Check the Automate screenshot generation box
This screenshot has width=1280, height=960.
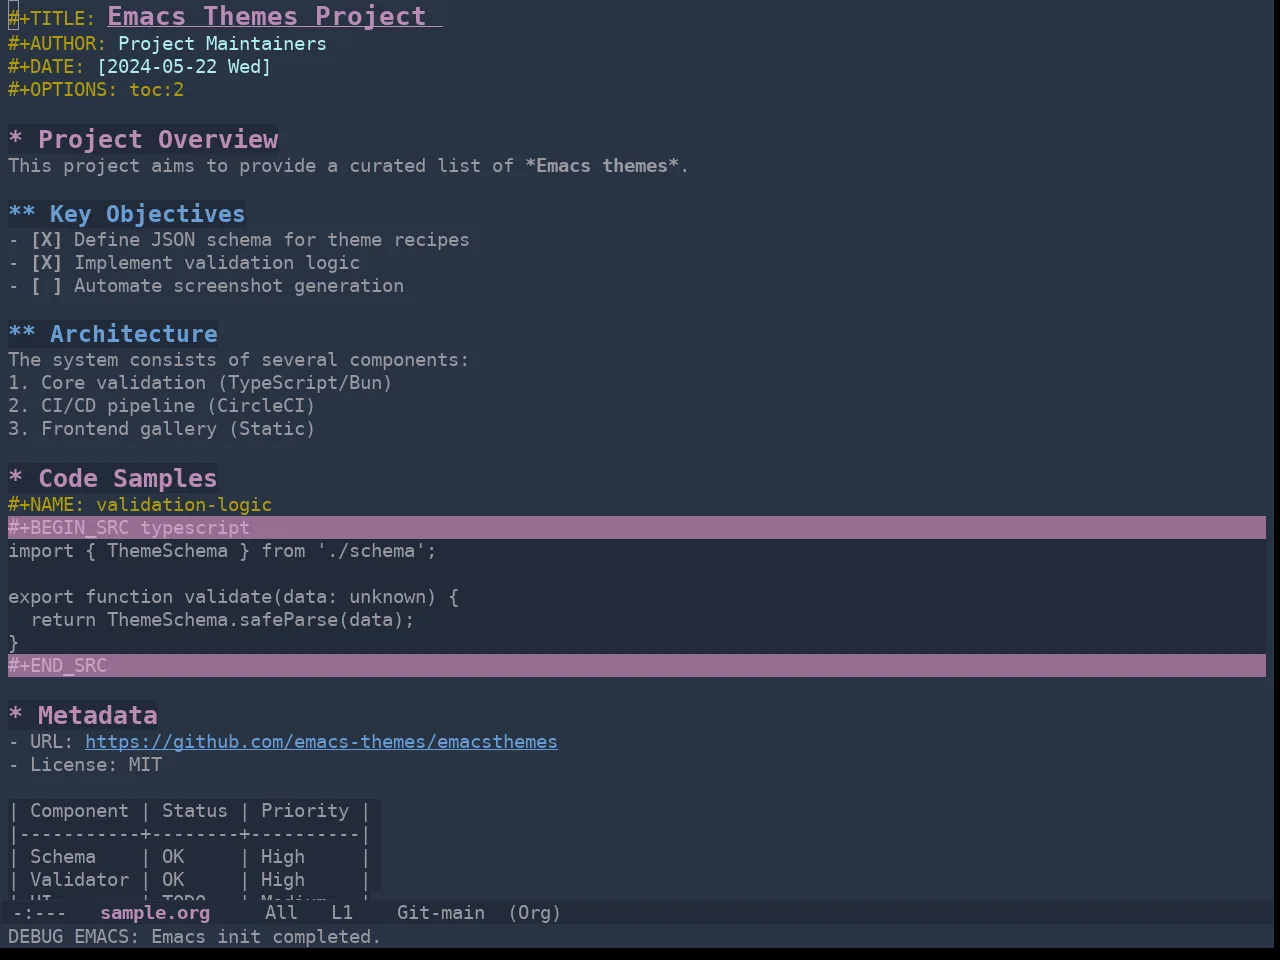[46, 286]
